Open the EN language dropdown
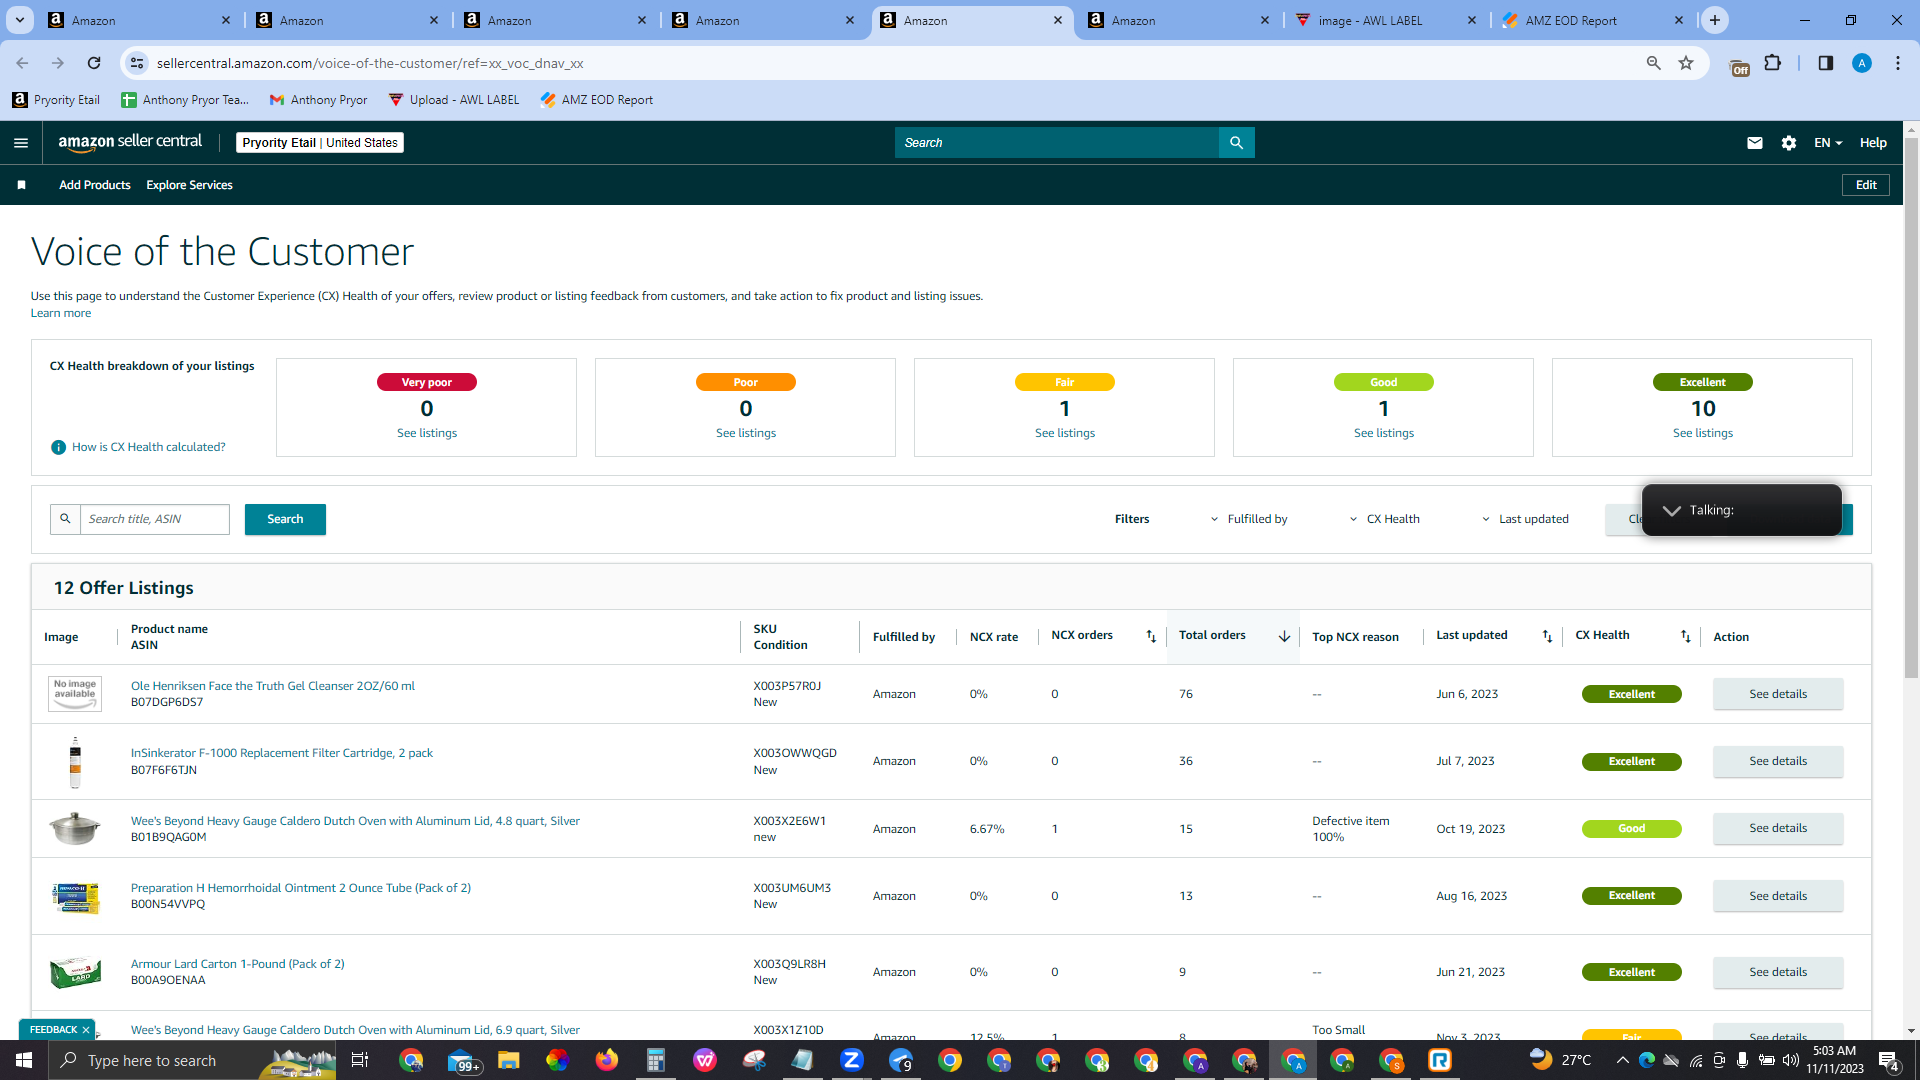 [1828, 143]
